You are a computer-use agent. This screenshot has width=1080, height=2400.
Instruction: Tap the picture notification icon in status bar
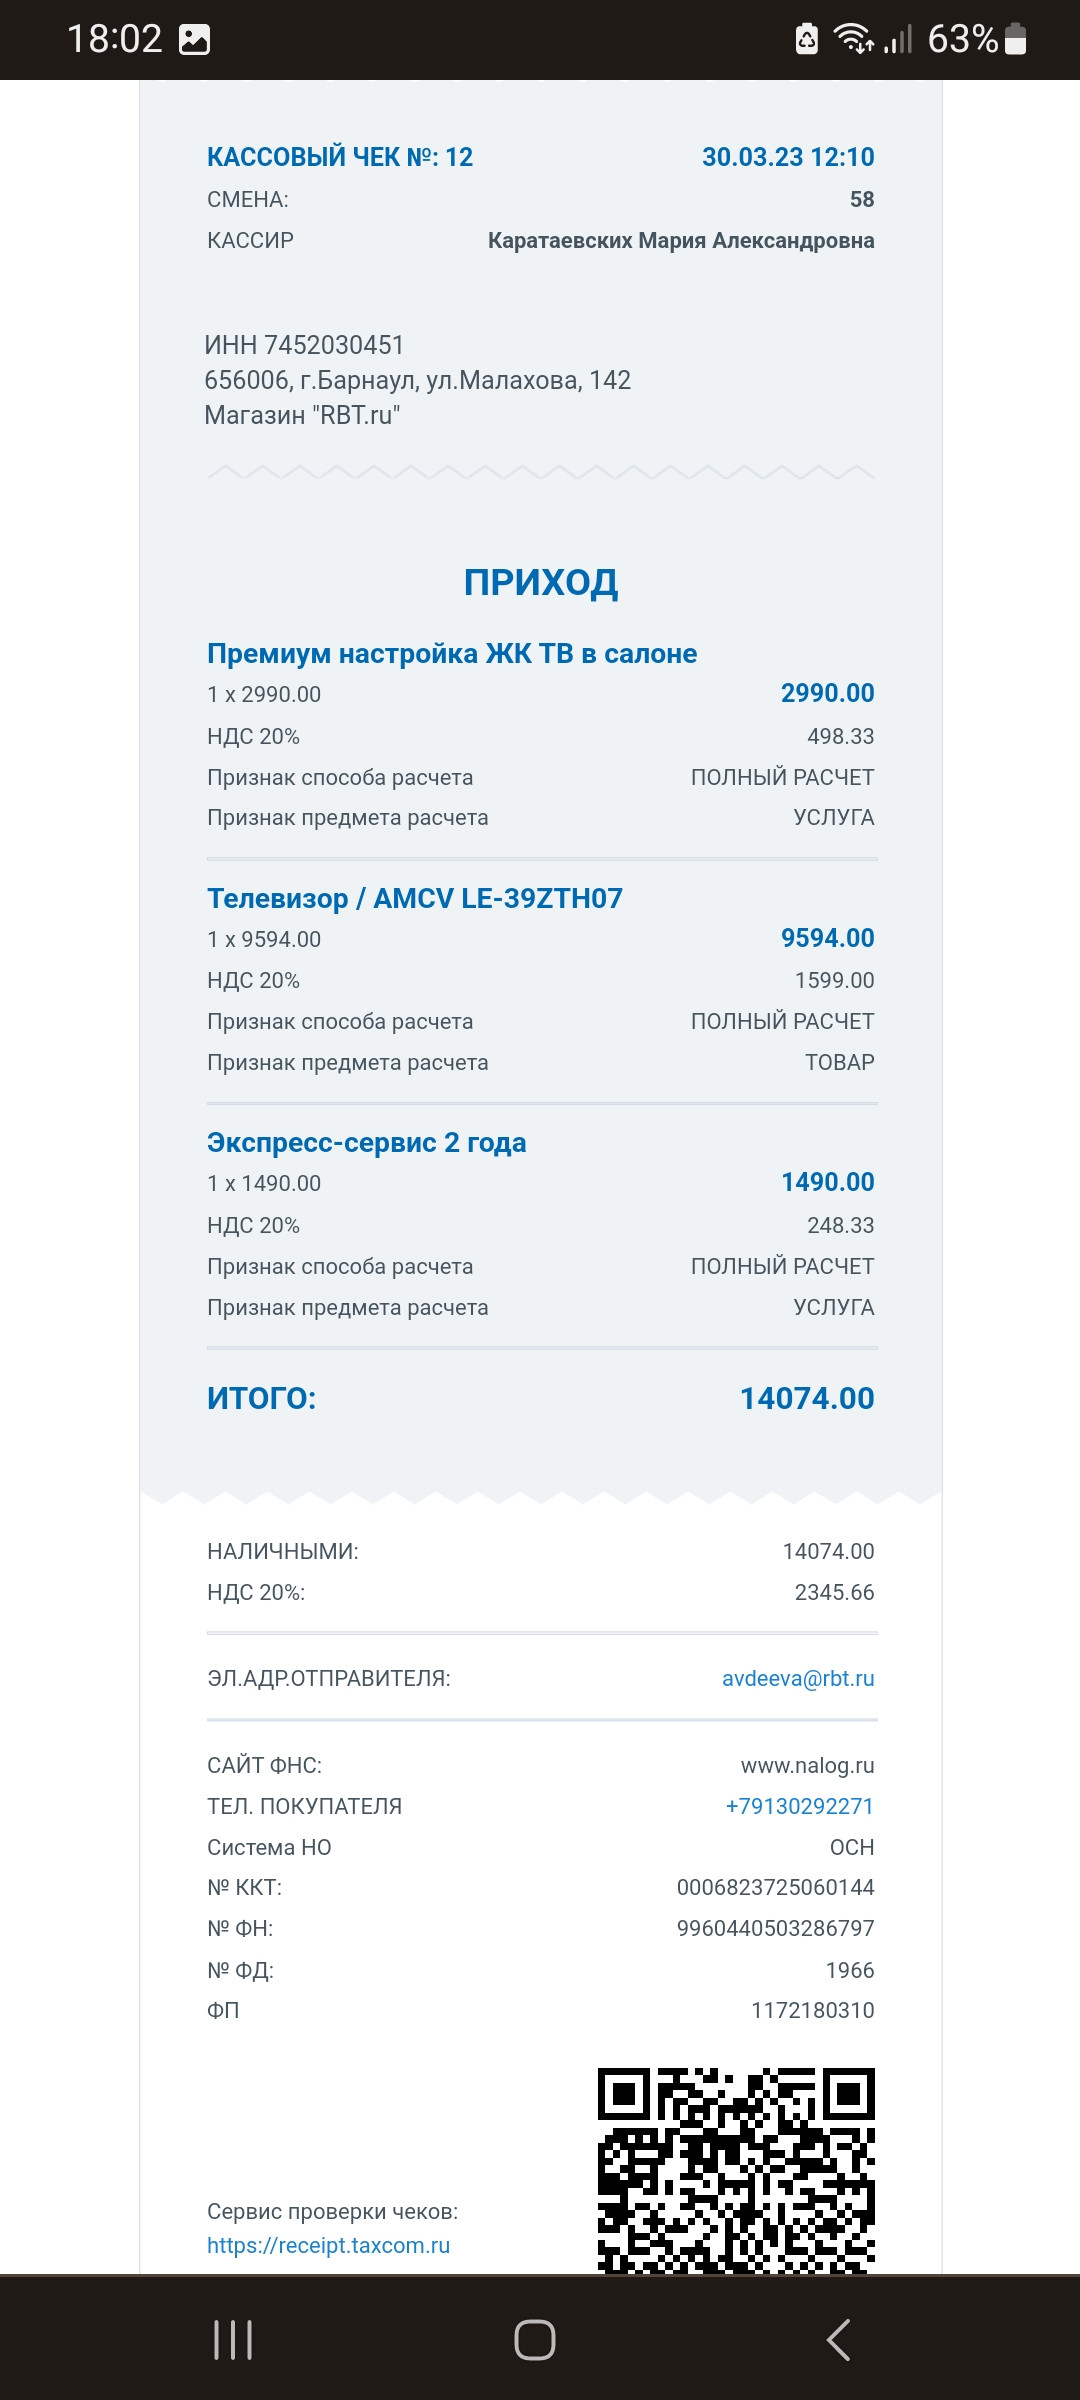click(194, 40)
